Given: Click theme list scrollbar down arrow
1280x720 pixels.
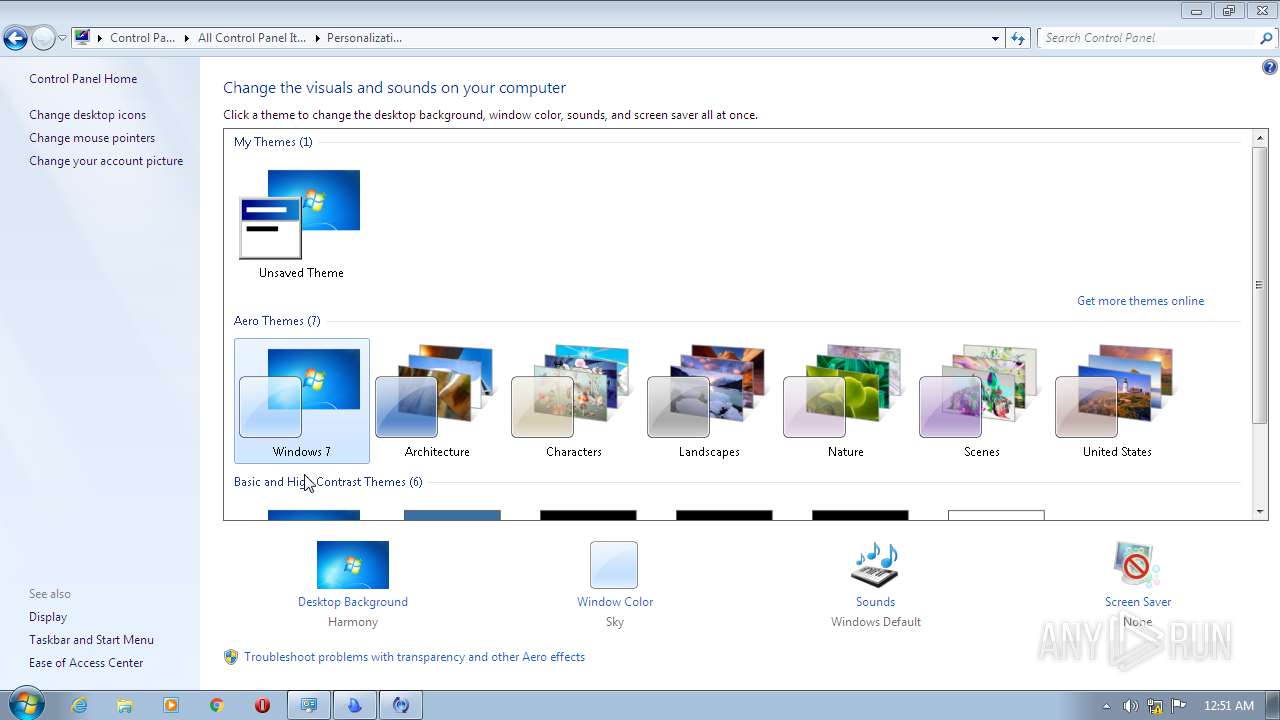Looking at the screenshot, I should click(1260, 512).
